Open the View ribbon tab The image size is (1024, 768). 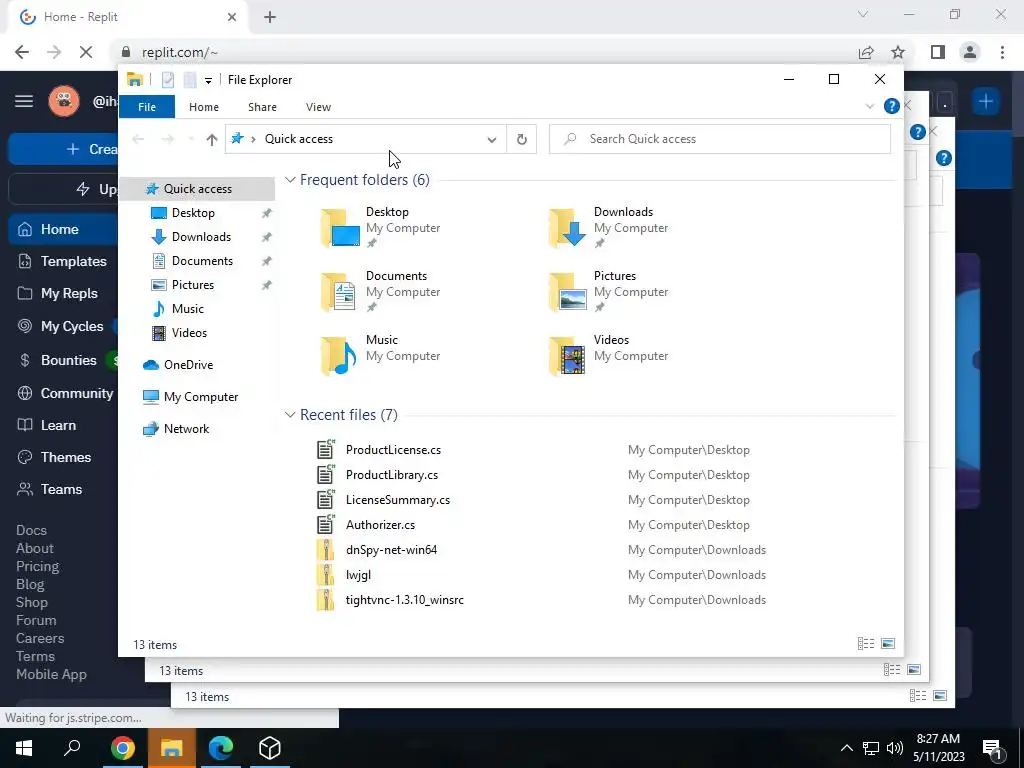318,107
